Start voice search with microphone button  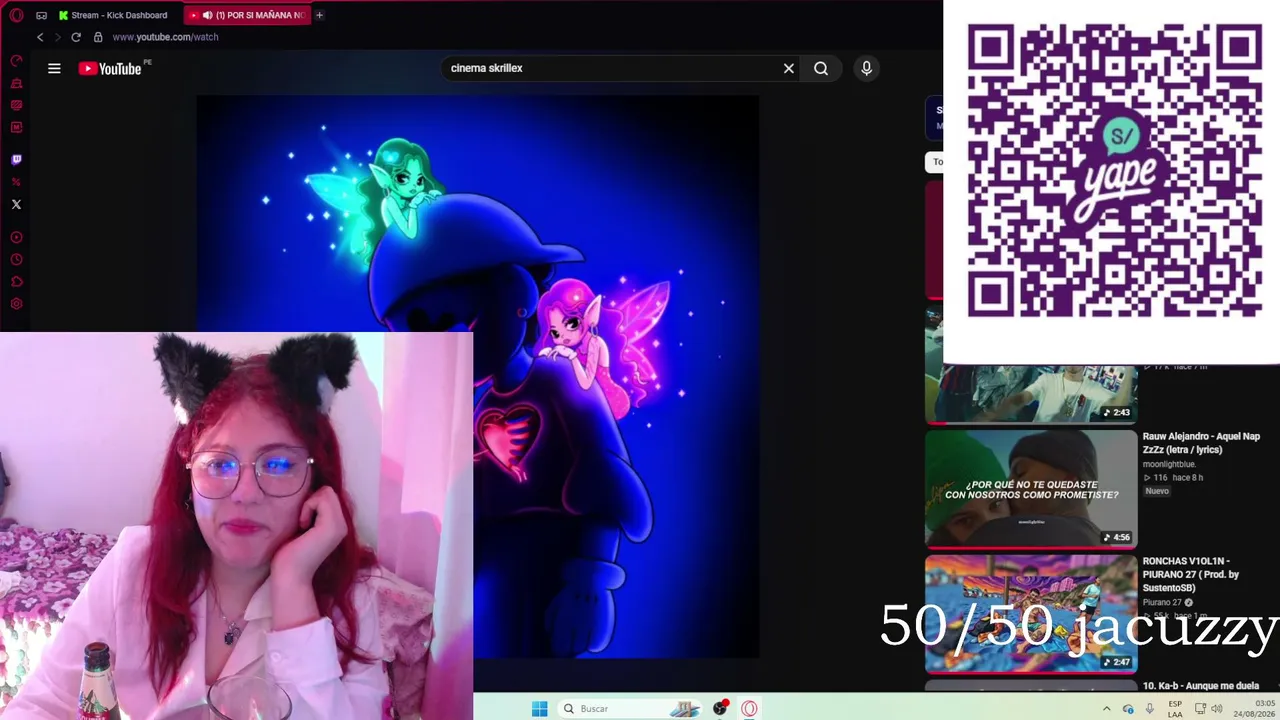pyautogui.click(x=866, y=68)
